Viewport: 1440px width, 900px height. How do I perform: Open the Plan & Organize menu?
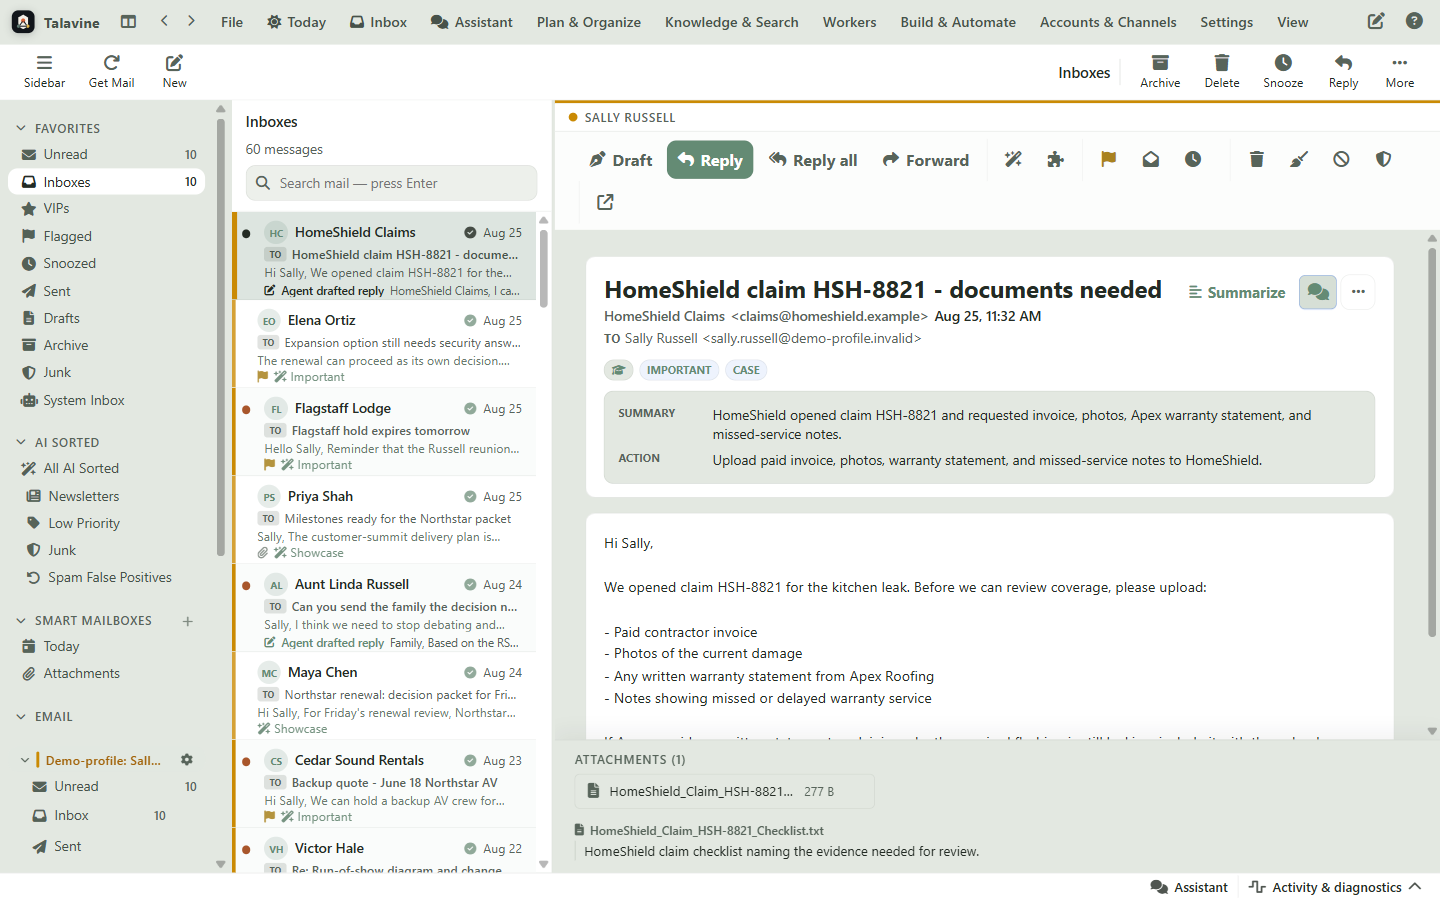point(589,22)
